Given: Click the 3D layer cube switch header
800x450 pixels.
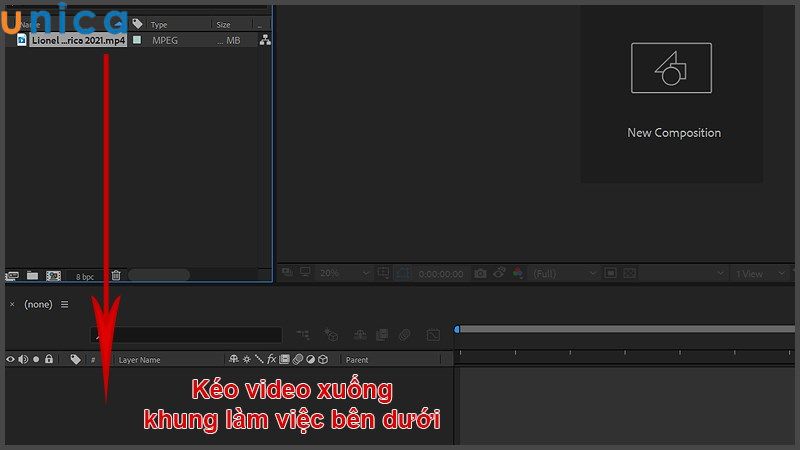Looking at the screenshot, I should coord(323,359).
